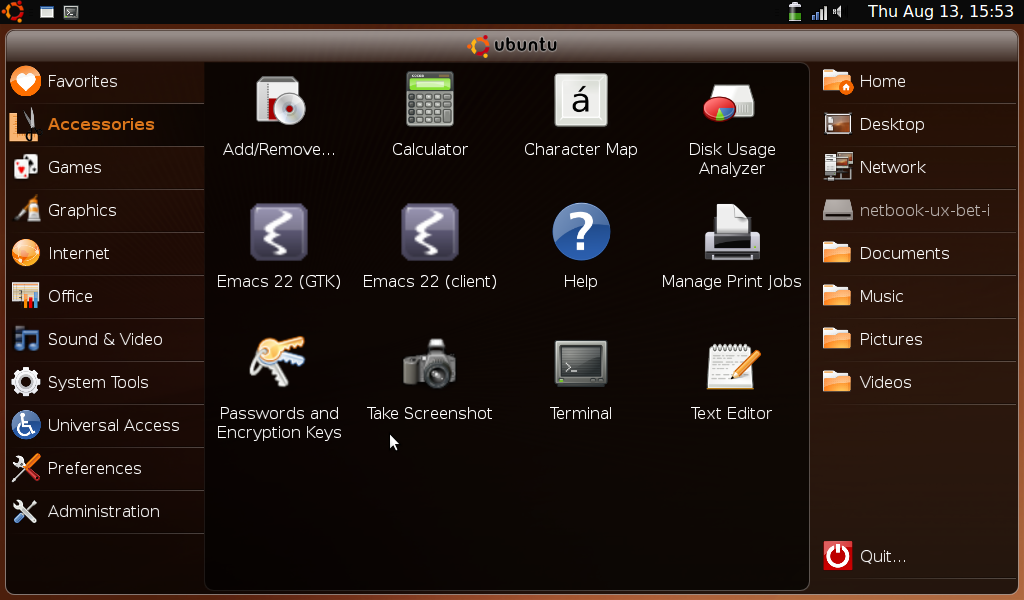This screenshot has width=1024, height=600.
Task: Check the battery status indicator
Action: (795, 12)
